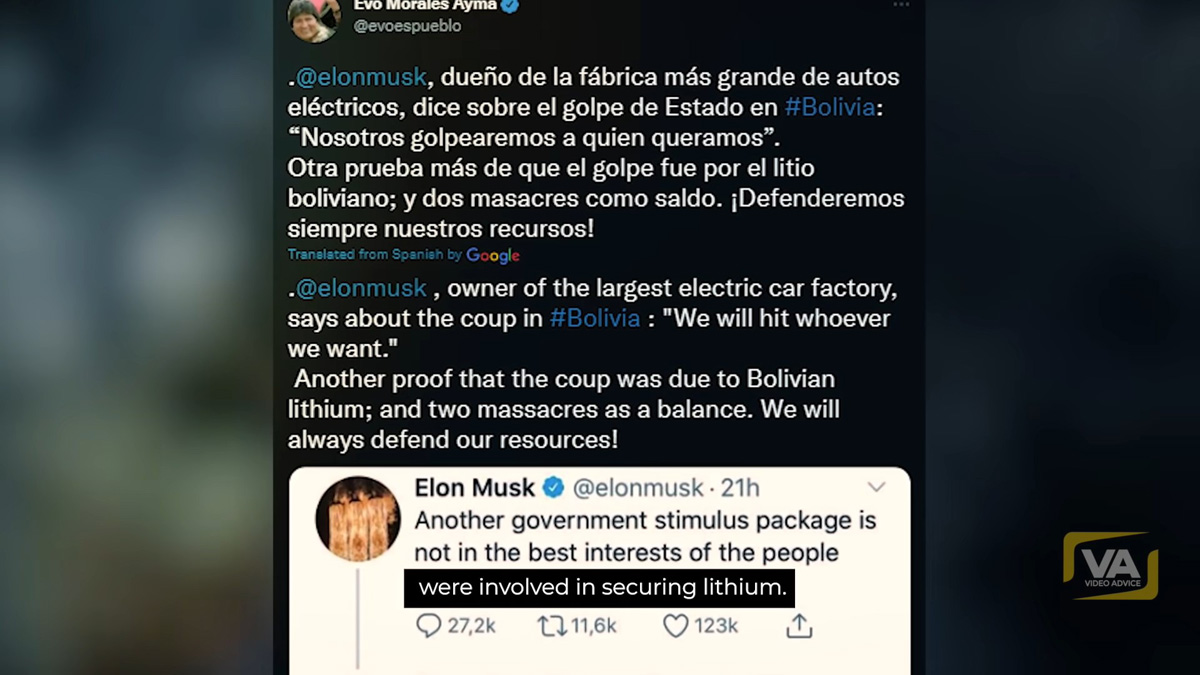Click the VA Video Advice logo
This screenshot has width=1200, height=675.
coord(1110,566)
